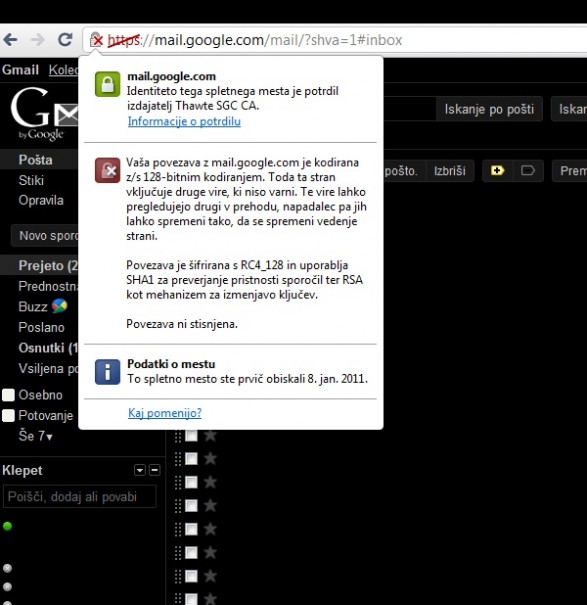This screenshot has width=587, height=605.
Task: Click the chat search field Poišči, dodaj ali povabi
Action: tap(80, 497)
